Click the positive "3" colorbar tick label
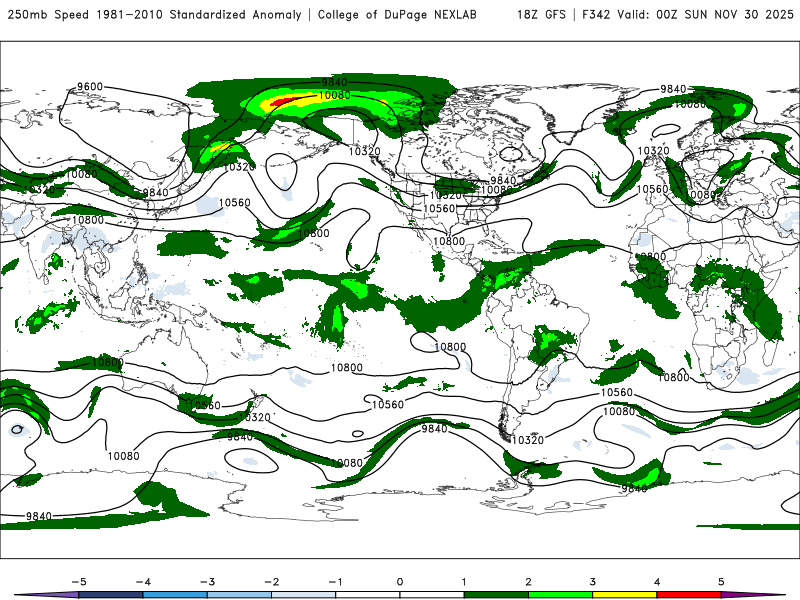 pos(592,582)
